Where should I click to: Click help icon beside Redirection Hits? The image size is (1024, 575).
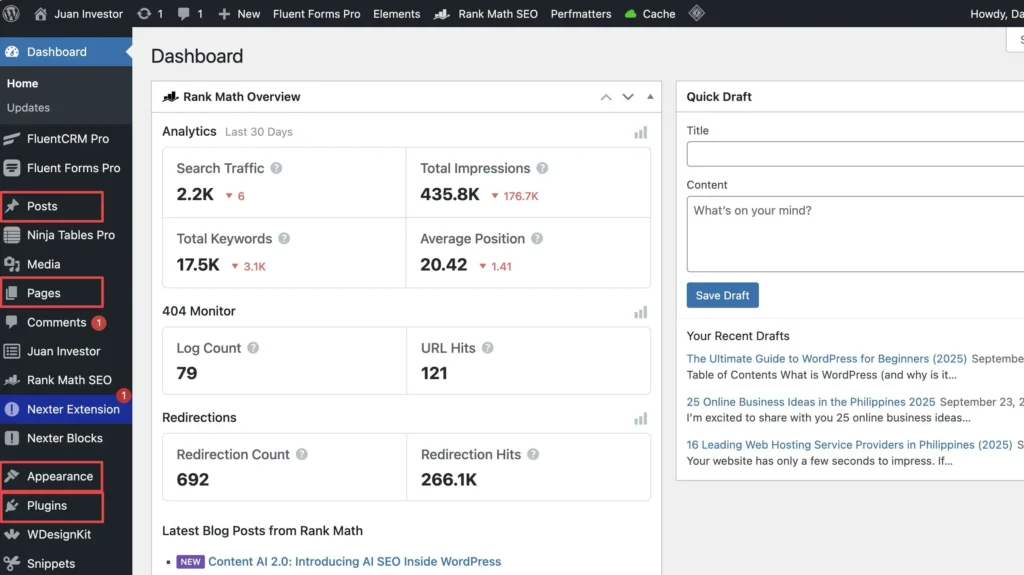pyautogui.click(x=533, y=454)
